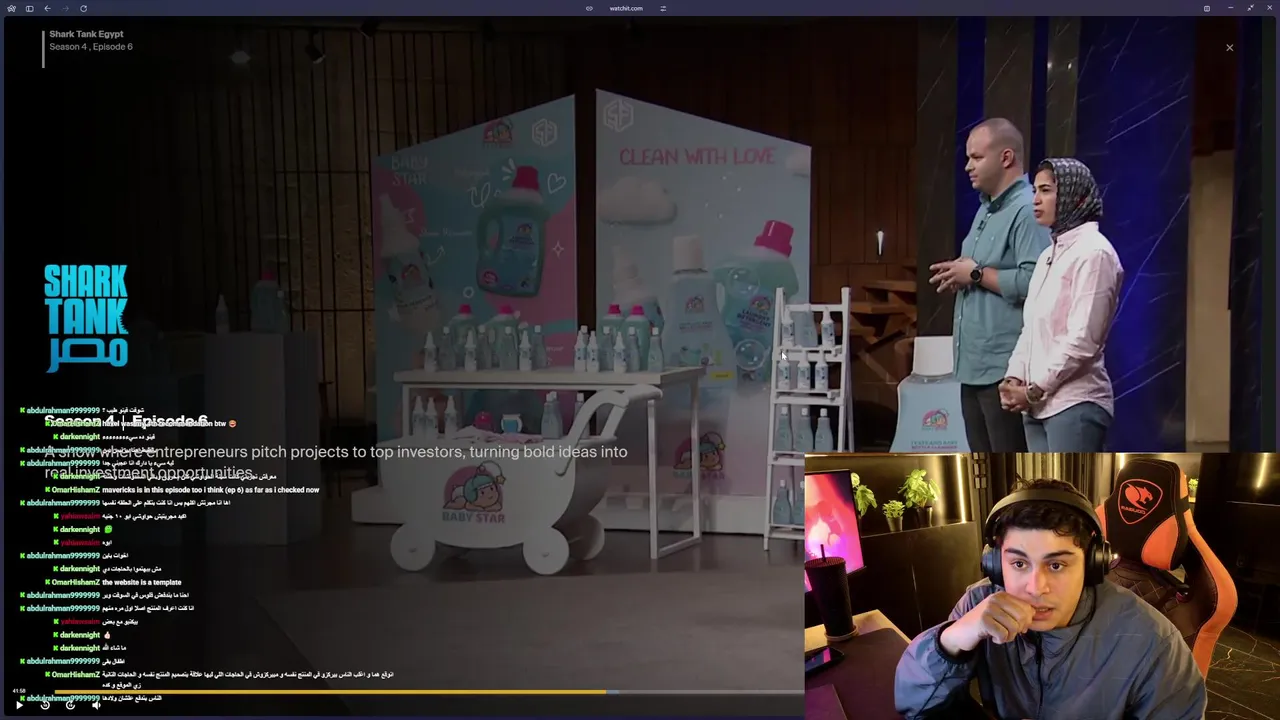This screenshot has width=1280, height=720.
Task: Open the browser home icon
Action: point(11,8)
